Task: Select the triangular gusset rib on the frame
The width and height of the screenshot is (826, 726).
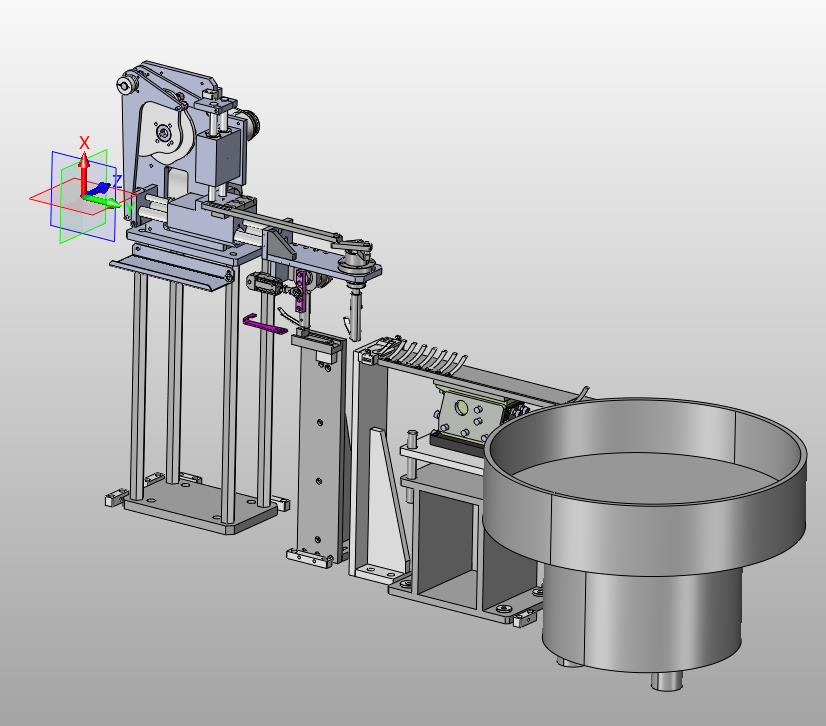Action: 387,499
